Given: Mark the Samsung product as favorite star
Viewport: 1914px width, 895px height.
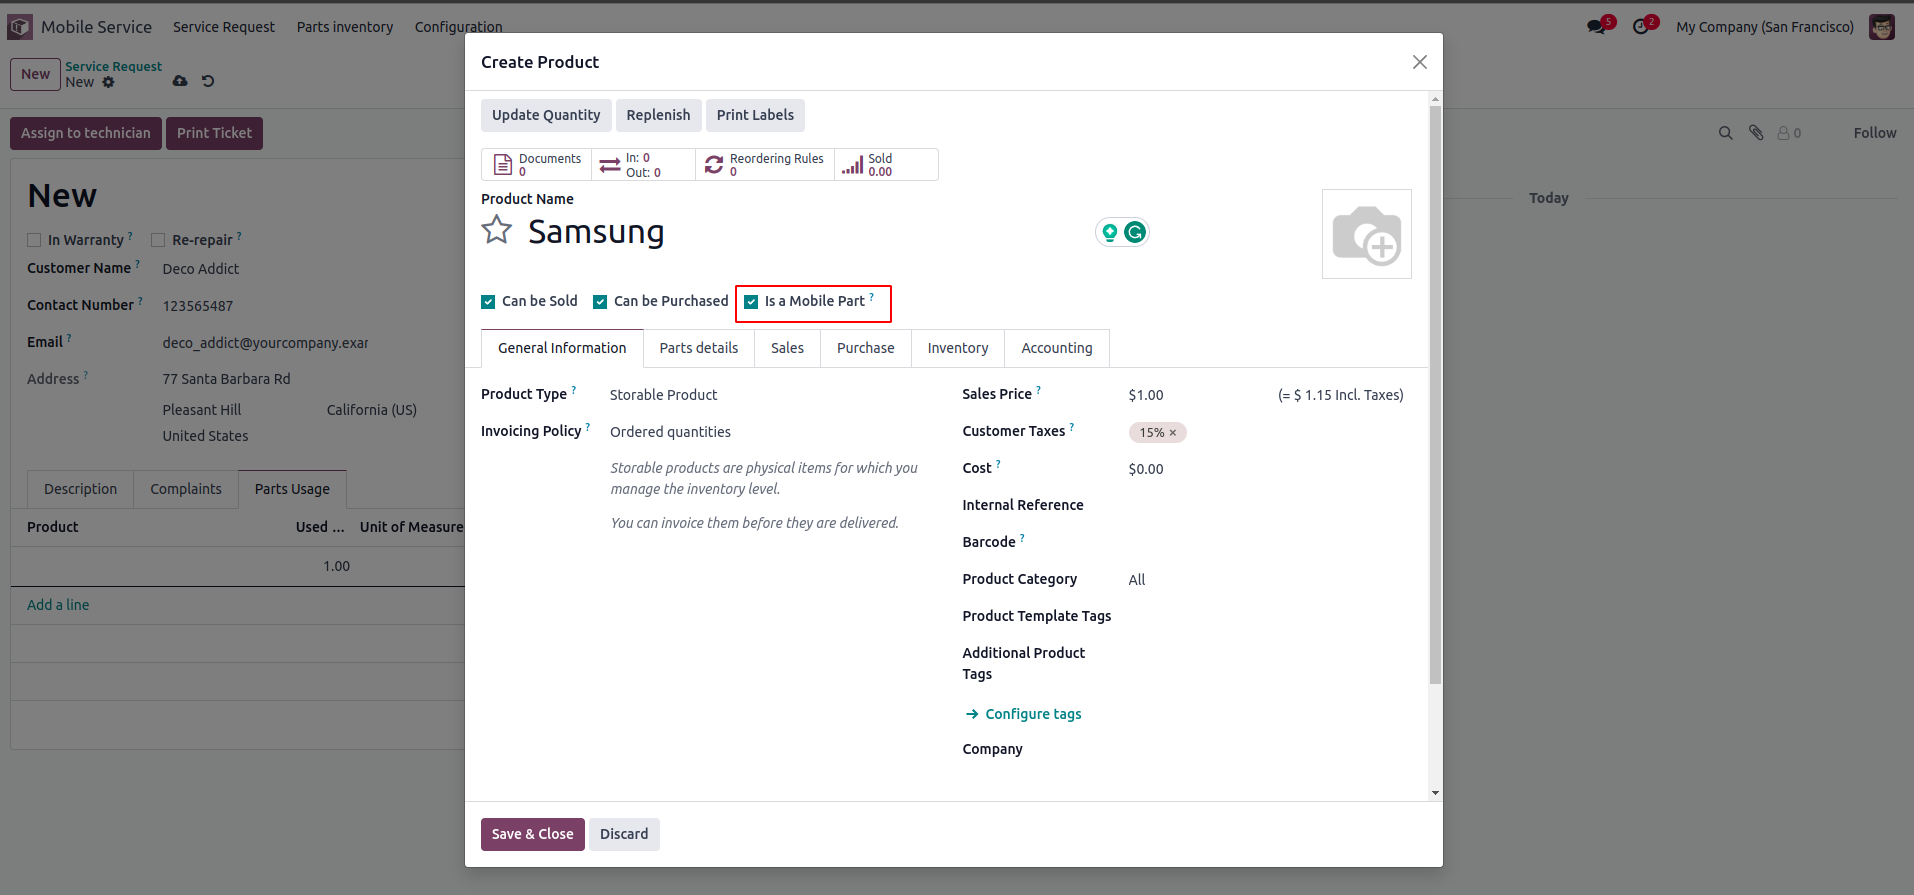Looking at the screenshot, I should (497, 231).
